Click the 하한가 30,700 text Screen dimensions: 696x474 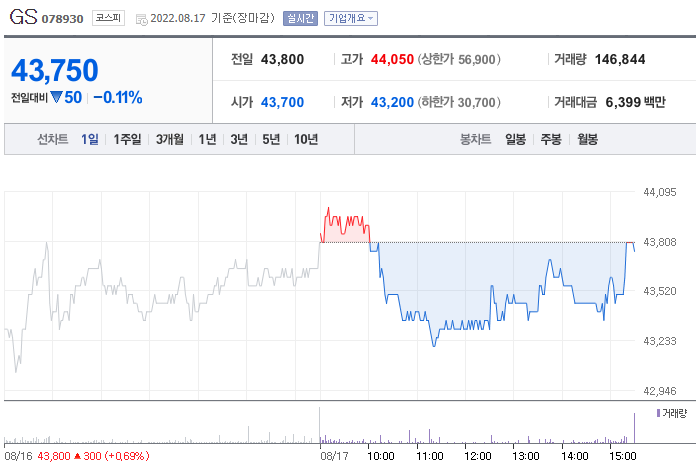point(459,103)
